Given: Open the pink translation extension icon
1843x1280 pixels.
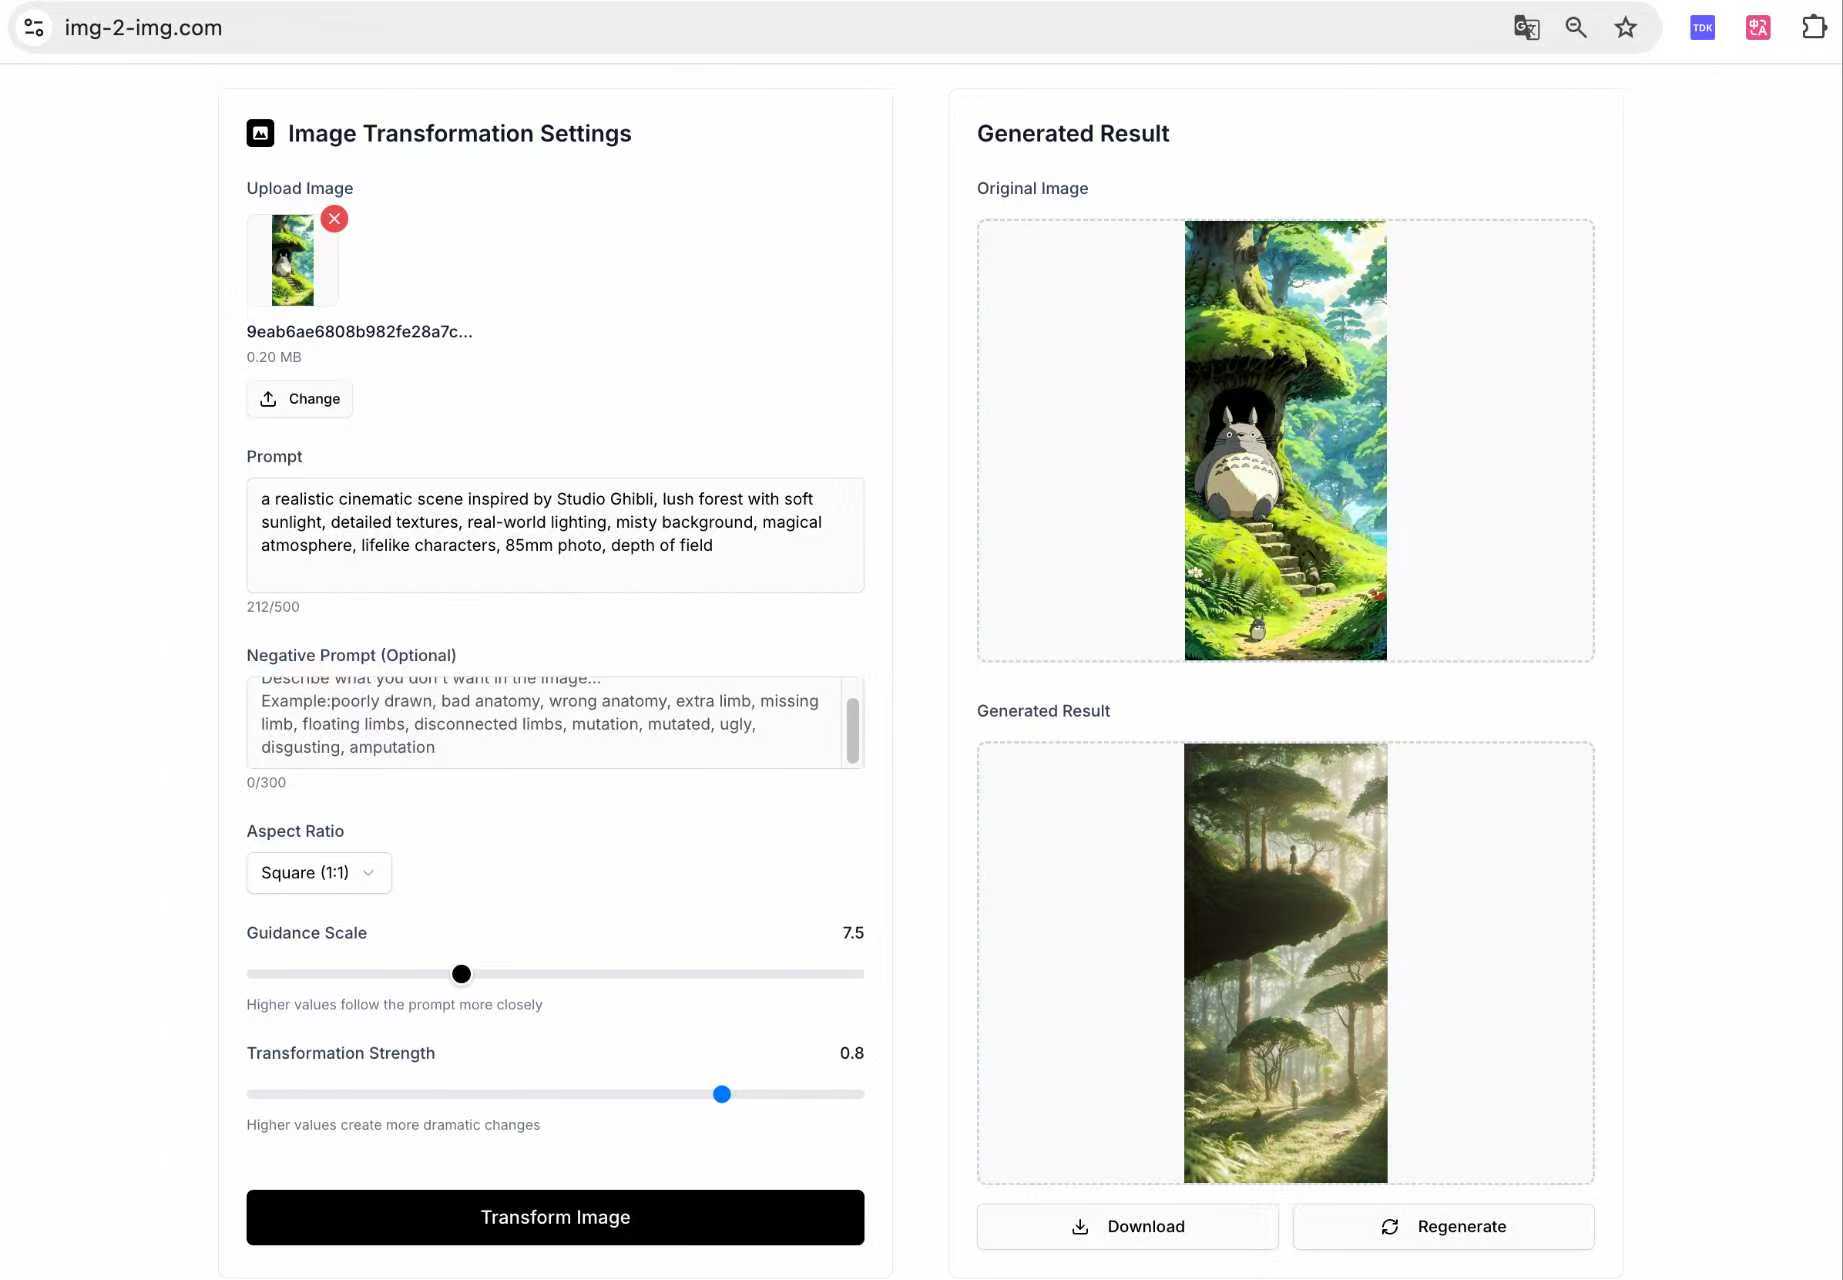Looking at the screenshot, I should [1758, 27].
